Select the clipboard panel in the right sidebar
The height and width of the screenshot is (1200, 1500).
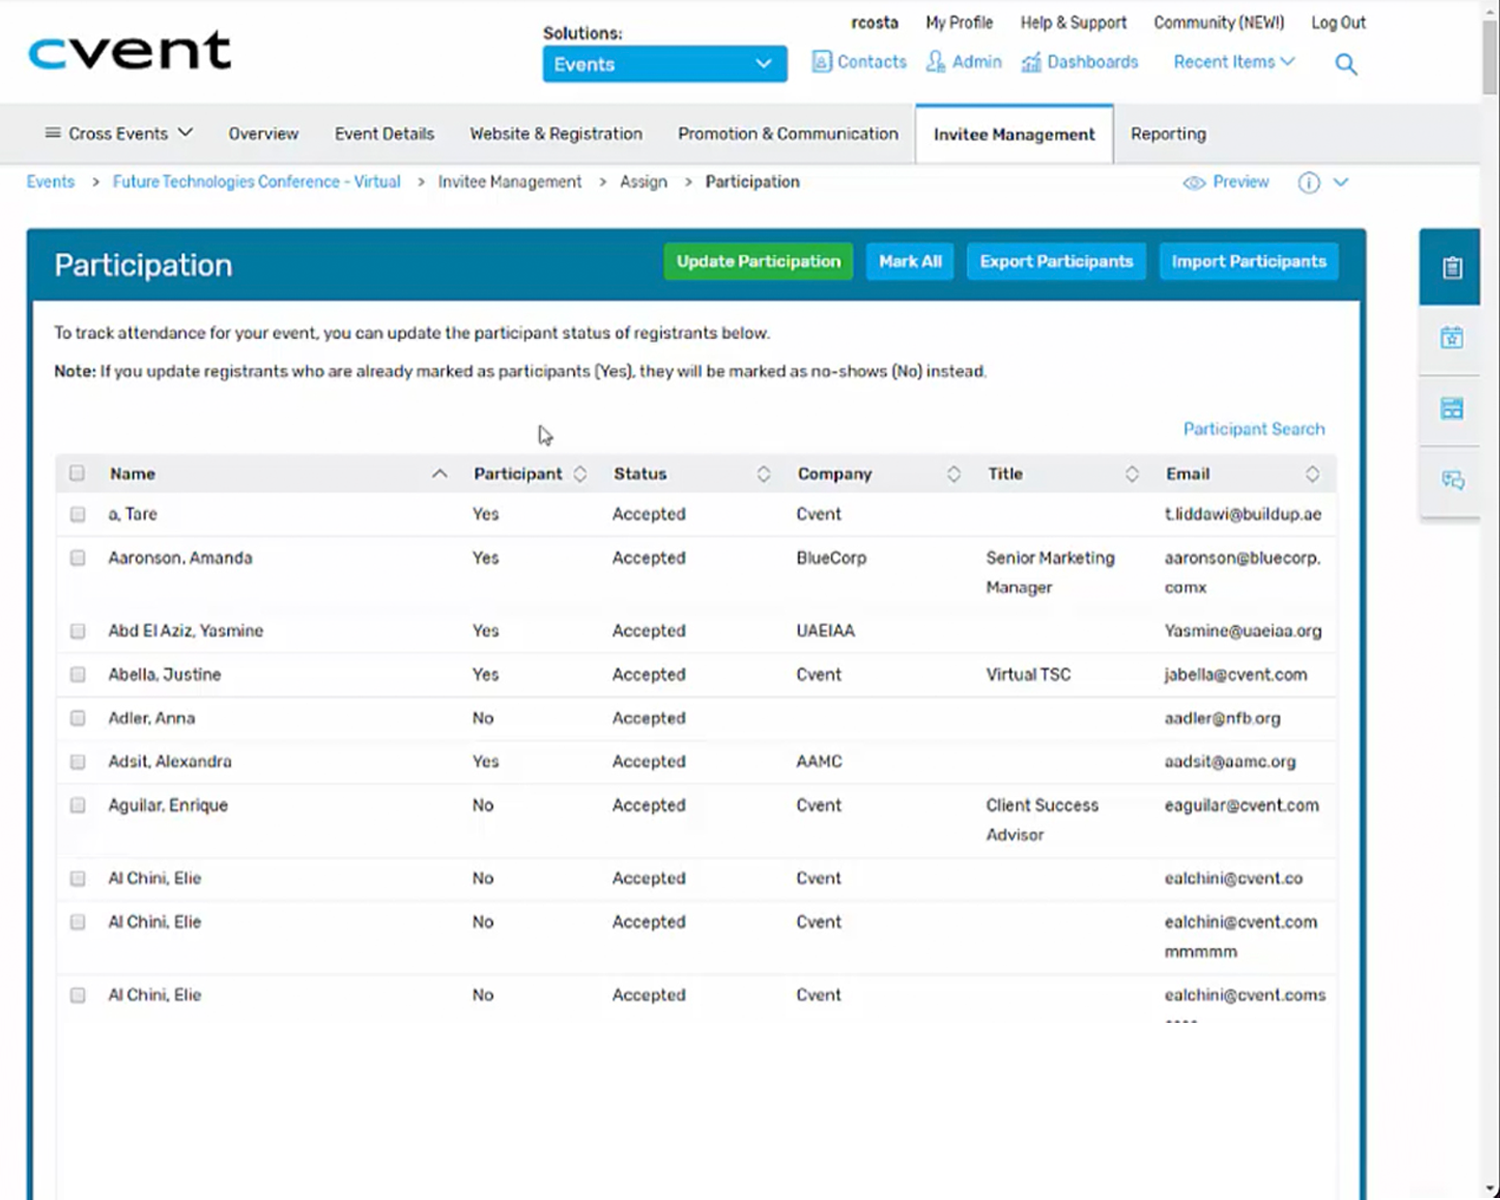(1451, 267)
